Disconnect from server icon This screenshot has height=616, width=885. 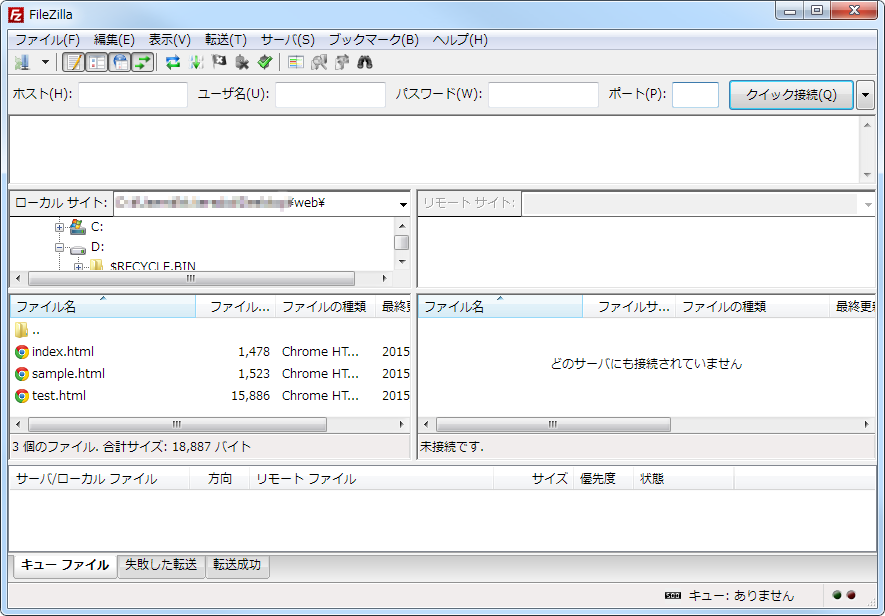click(x=242, y=62)
